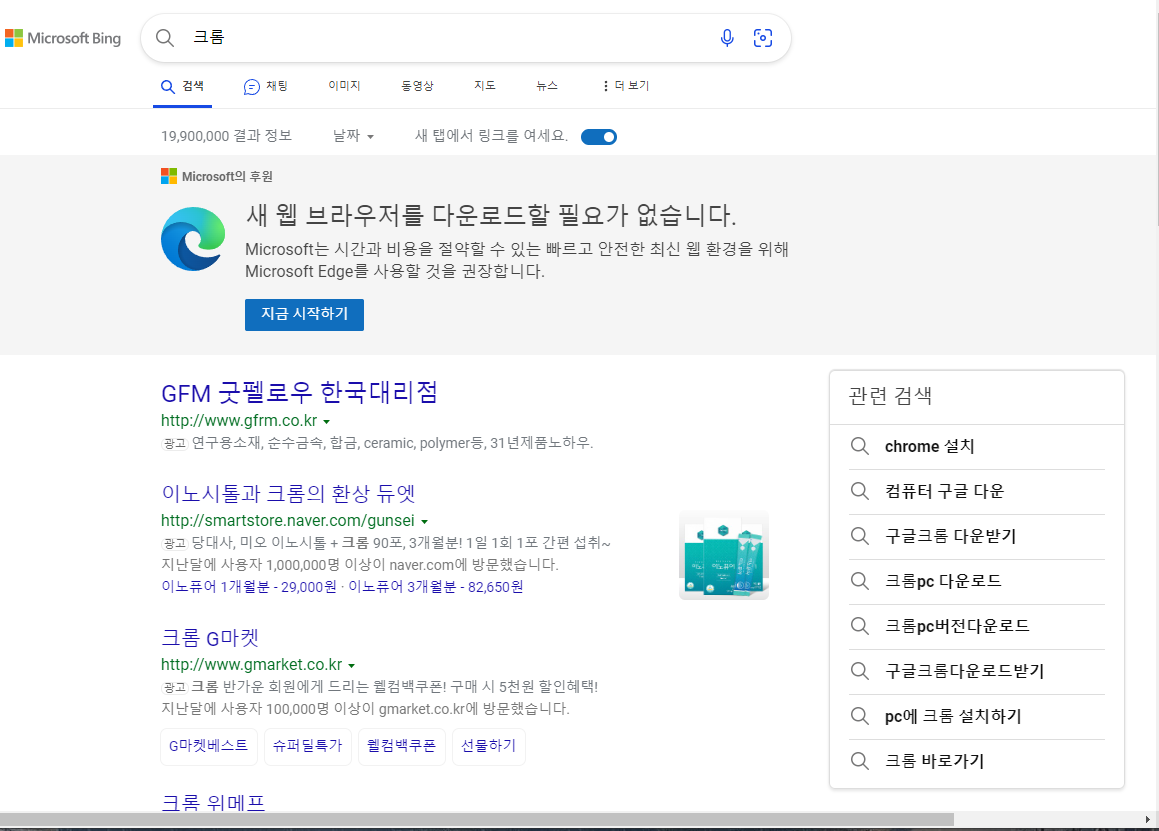This screenshot has height=831, width=1159.
Task: Click the horizontal scrollbar at the bottom
Action: pos(477,819)
